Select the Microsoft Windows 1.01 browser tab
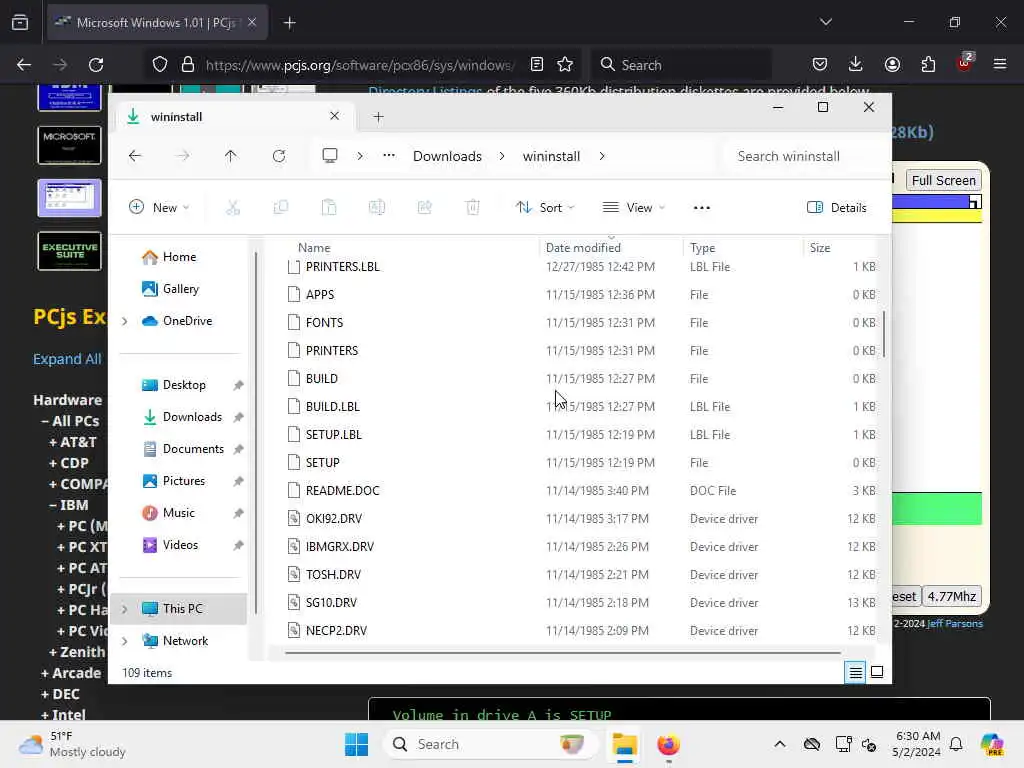The height and width of the screenshot is (768, 1024). (x=157, y=23)
